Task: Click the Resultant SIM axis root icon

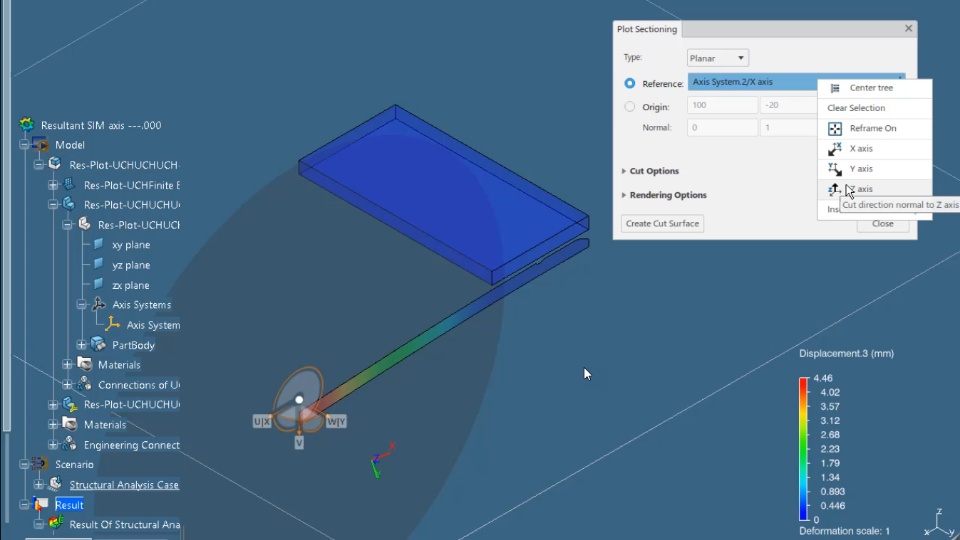Action: coord(27,124)
